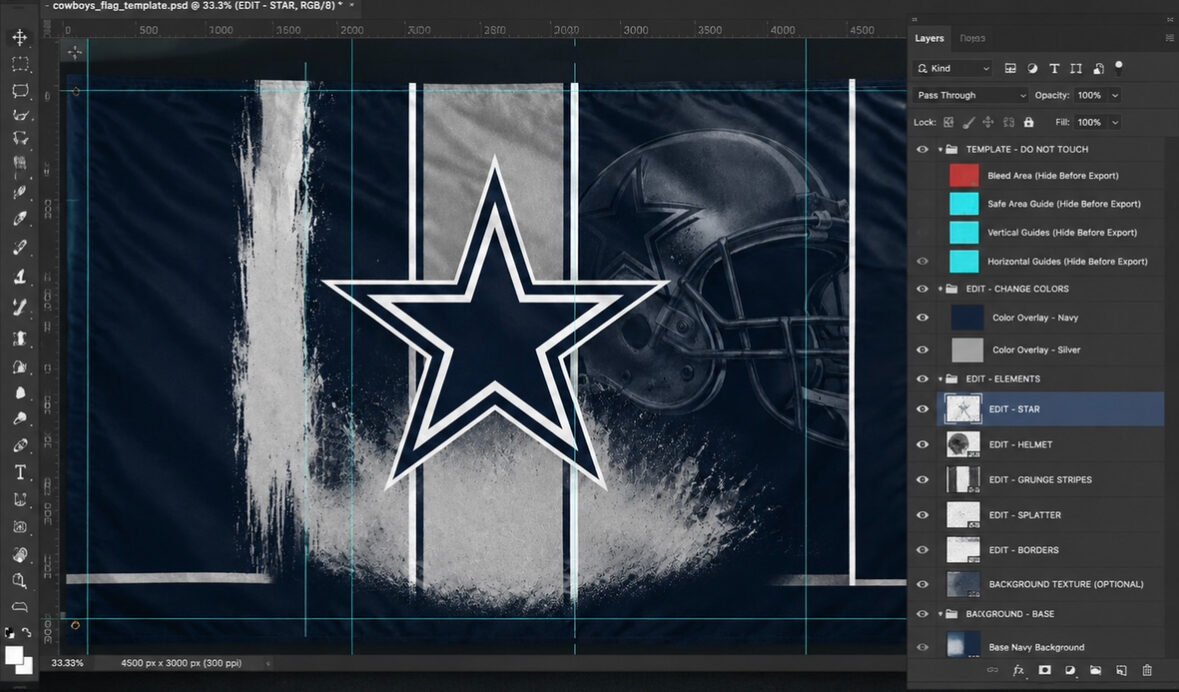The height and width of the screenshot is (692, 1179).
Task: Create a new layer
Action: pyautogui.click(x=1121, y=670)
